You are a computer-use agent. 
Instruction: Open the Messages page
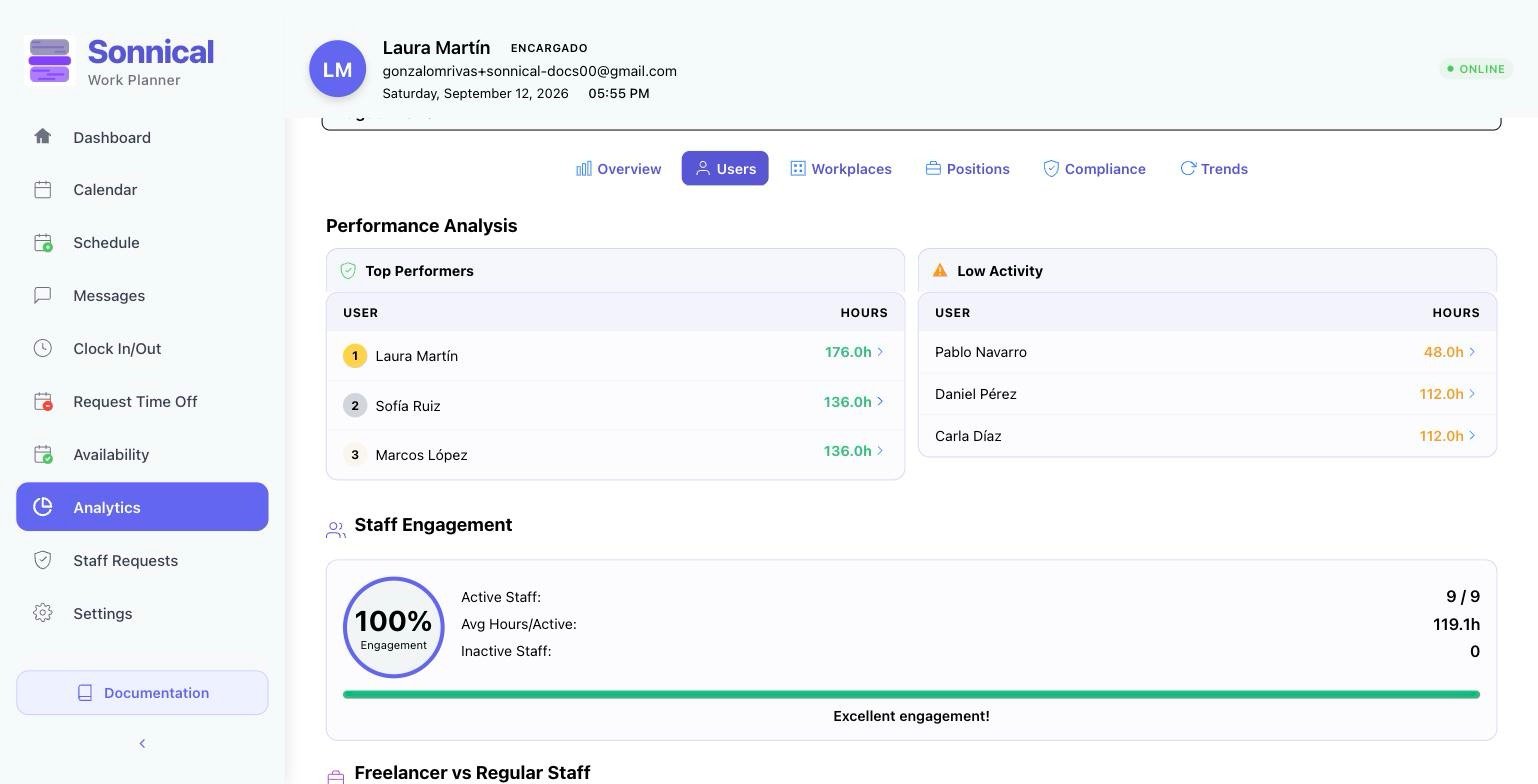tap(142, 296)
